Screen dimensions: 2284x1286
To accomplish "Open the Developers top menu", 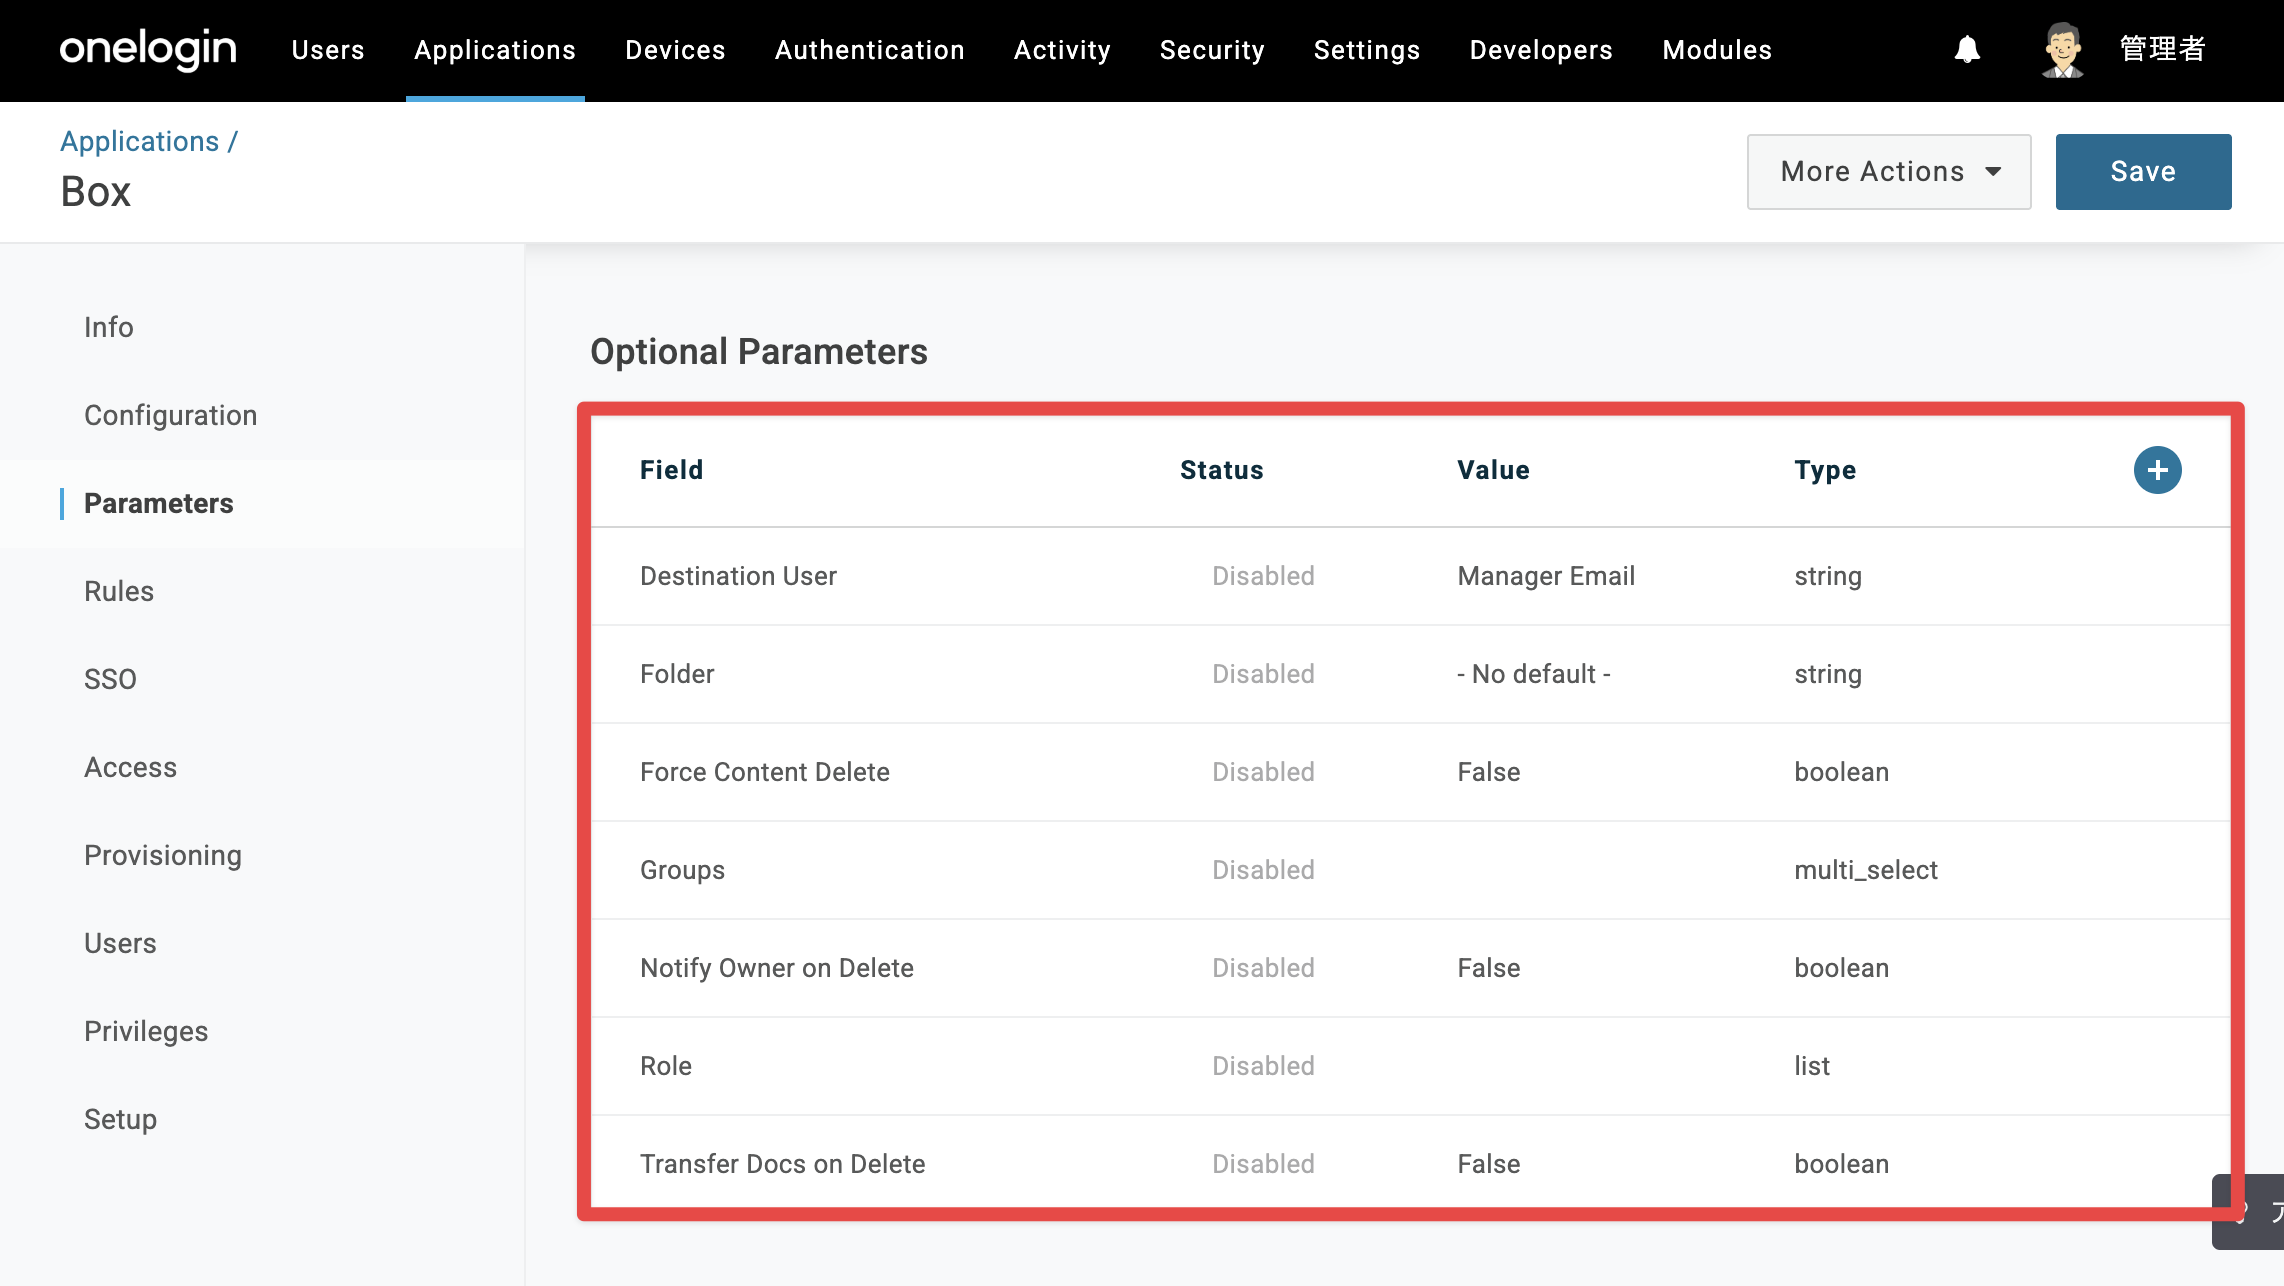I will click(x=1541, y=50).
